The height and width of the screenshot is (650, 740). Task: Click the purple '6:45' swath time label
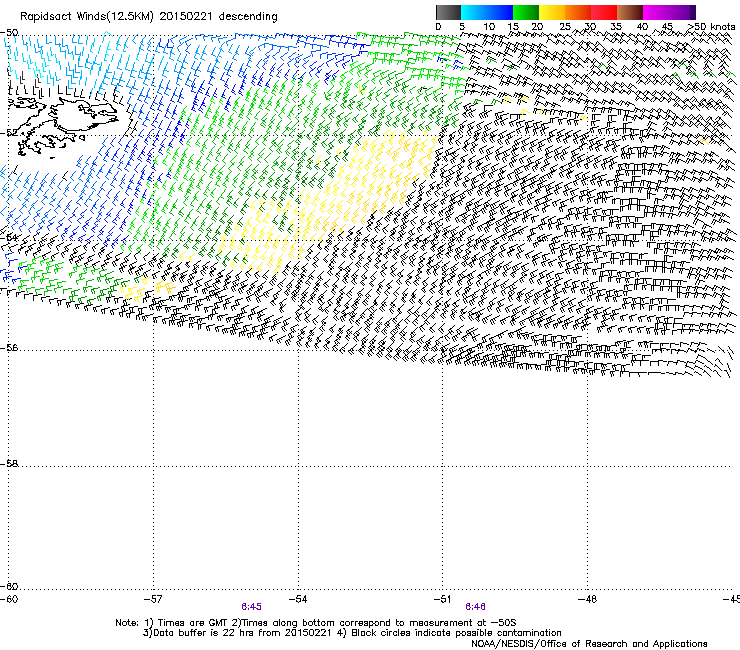(x=252, y=607)
